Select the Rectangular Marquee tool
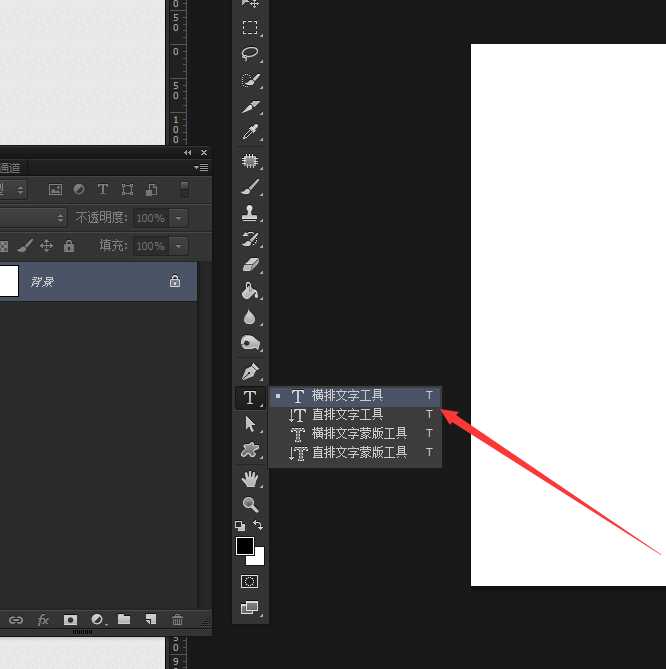Screen dimensions: 666x669 point(250,28)
